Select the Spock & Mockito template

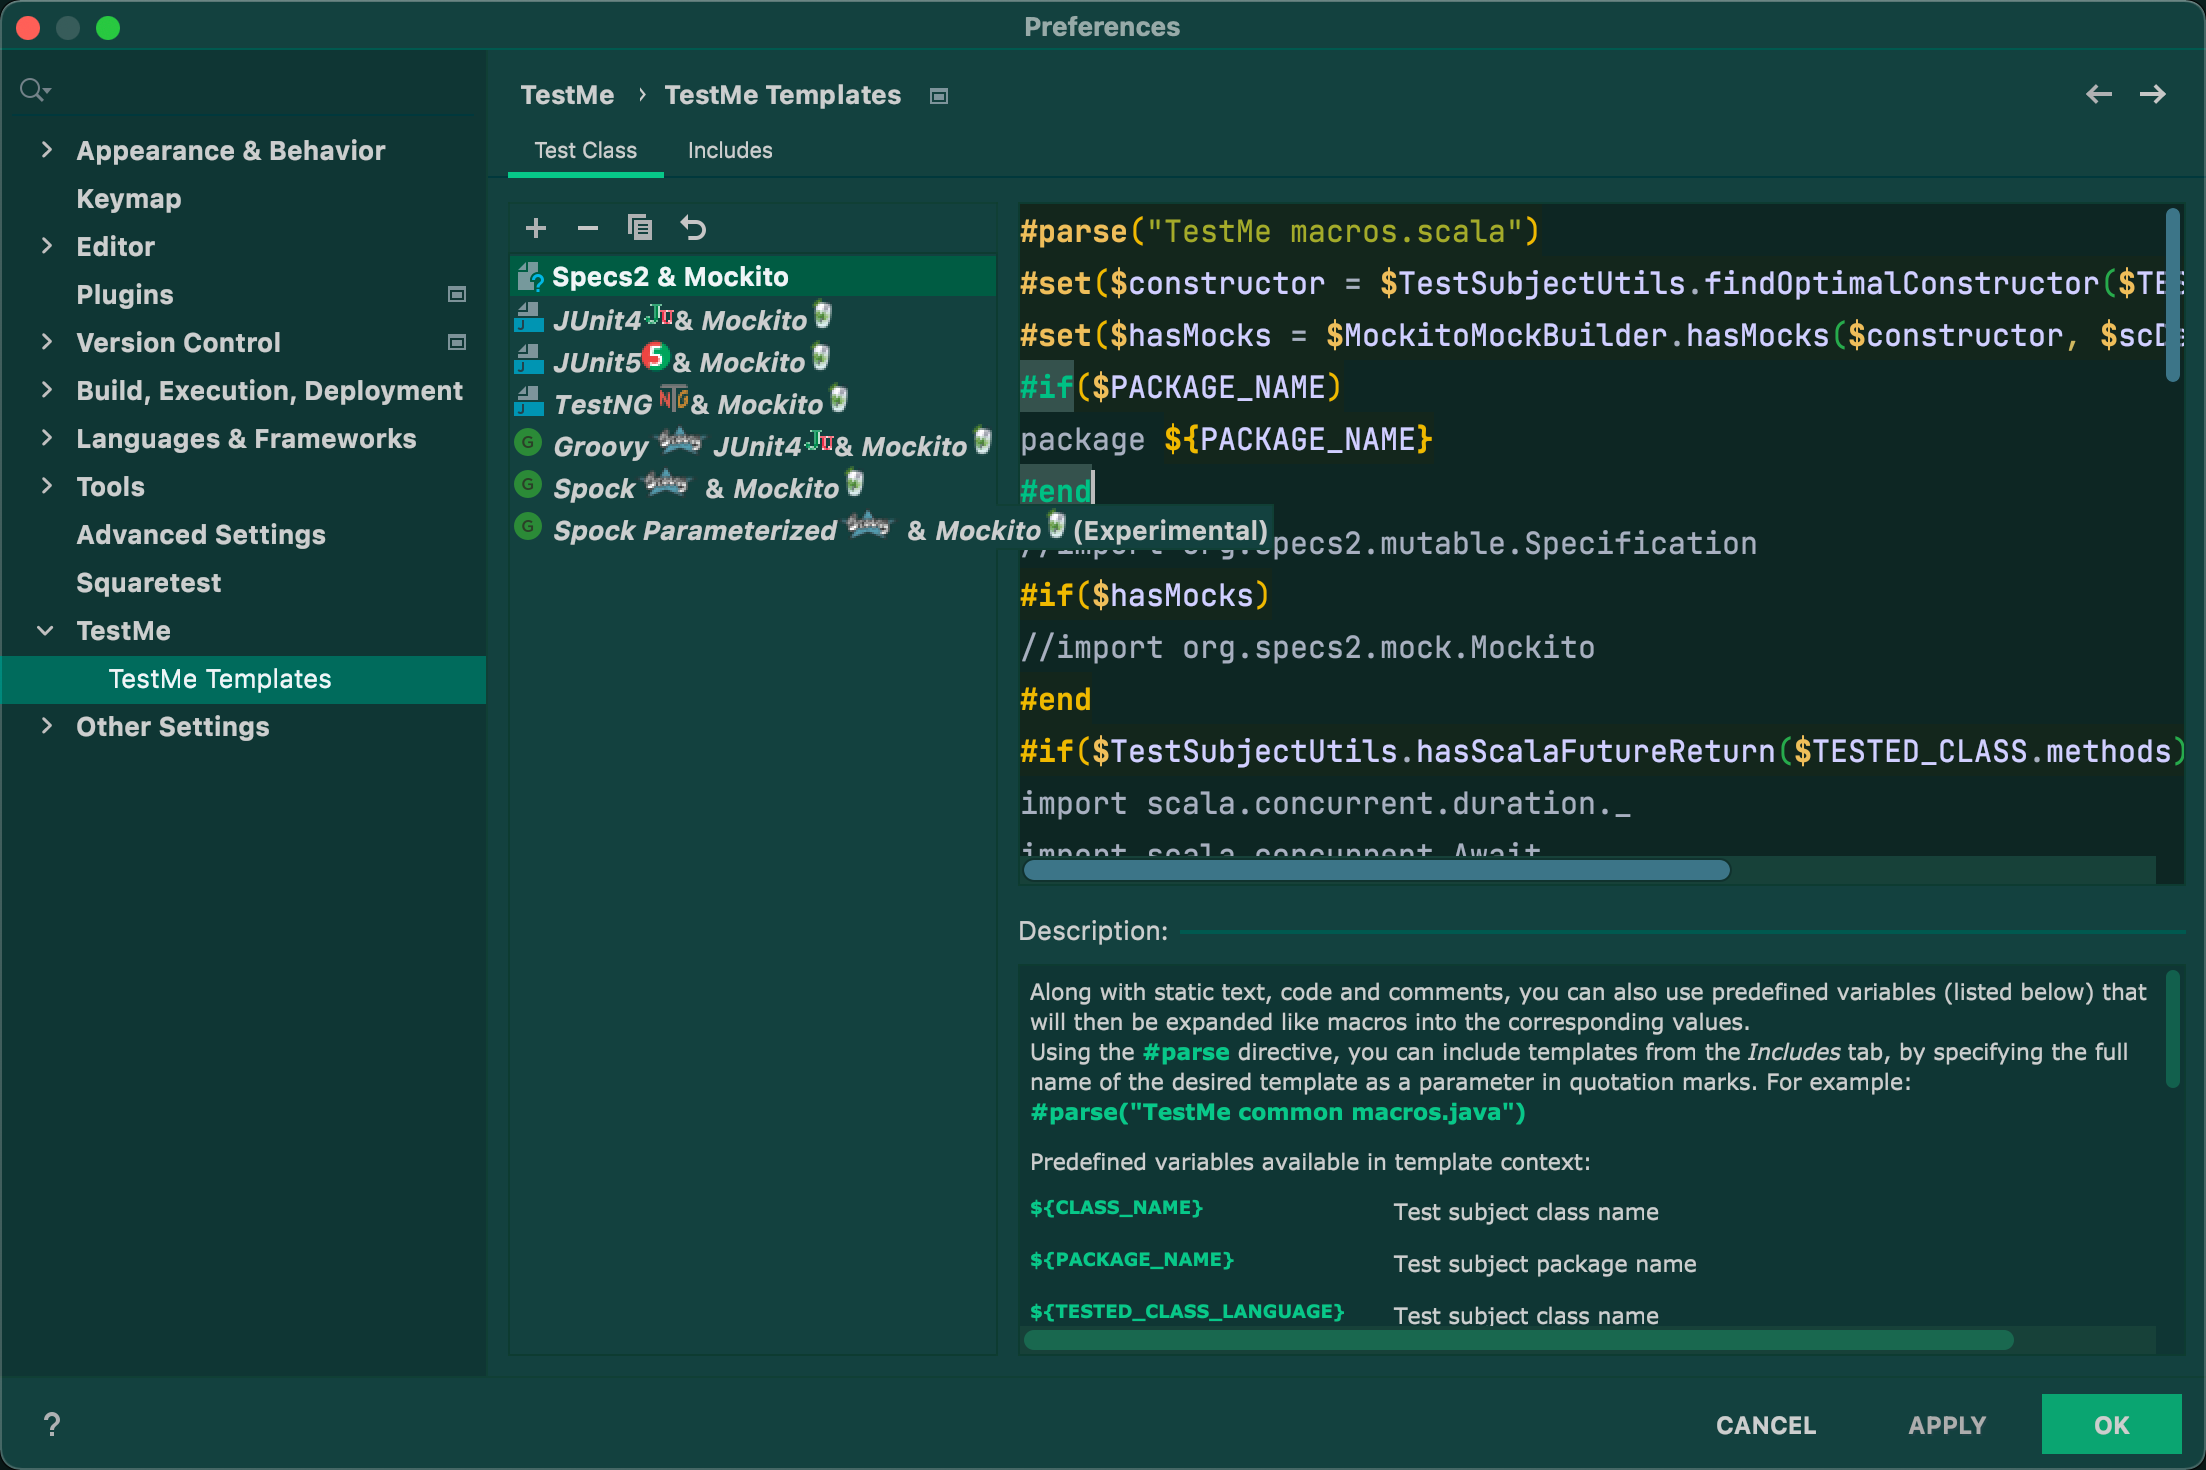pyautogui.click(x=752, y=487)
